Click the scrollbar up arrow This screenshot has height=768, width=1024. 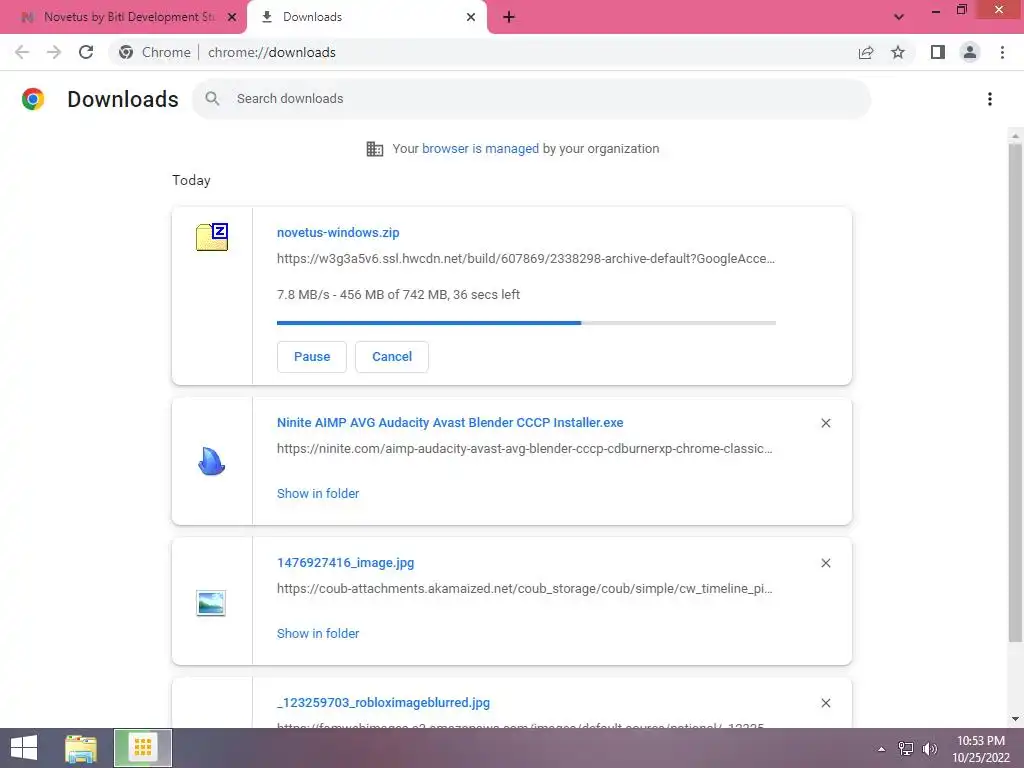click(1015, 135)
